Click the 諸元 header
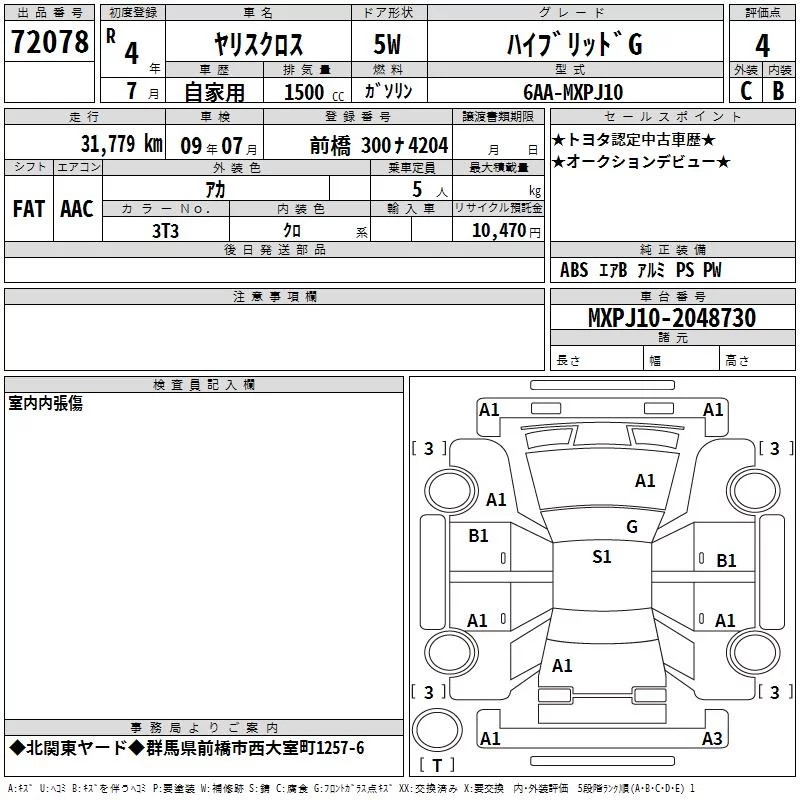The width and height of the screenshot is (800, 800). (672, 338)
